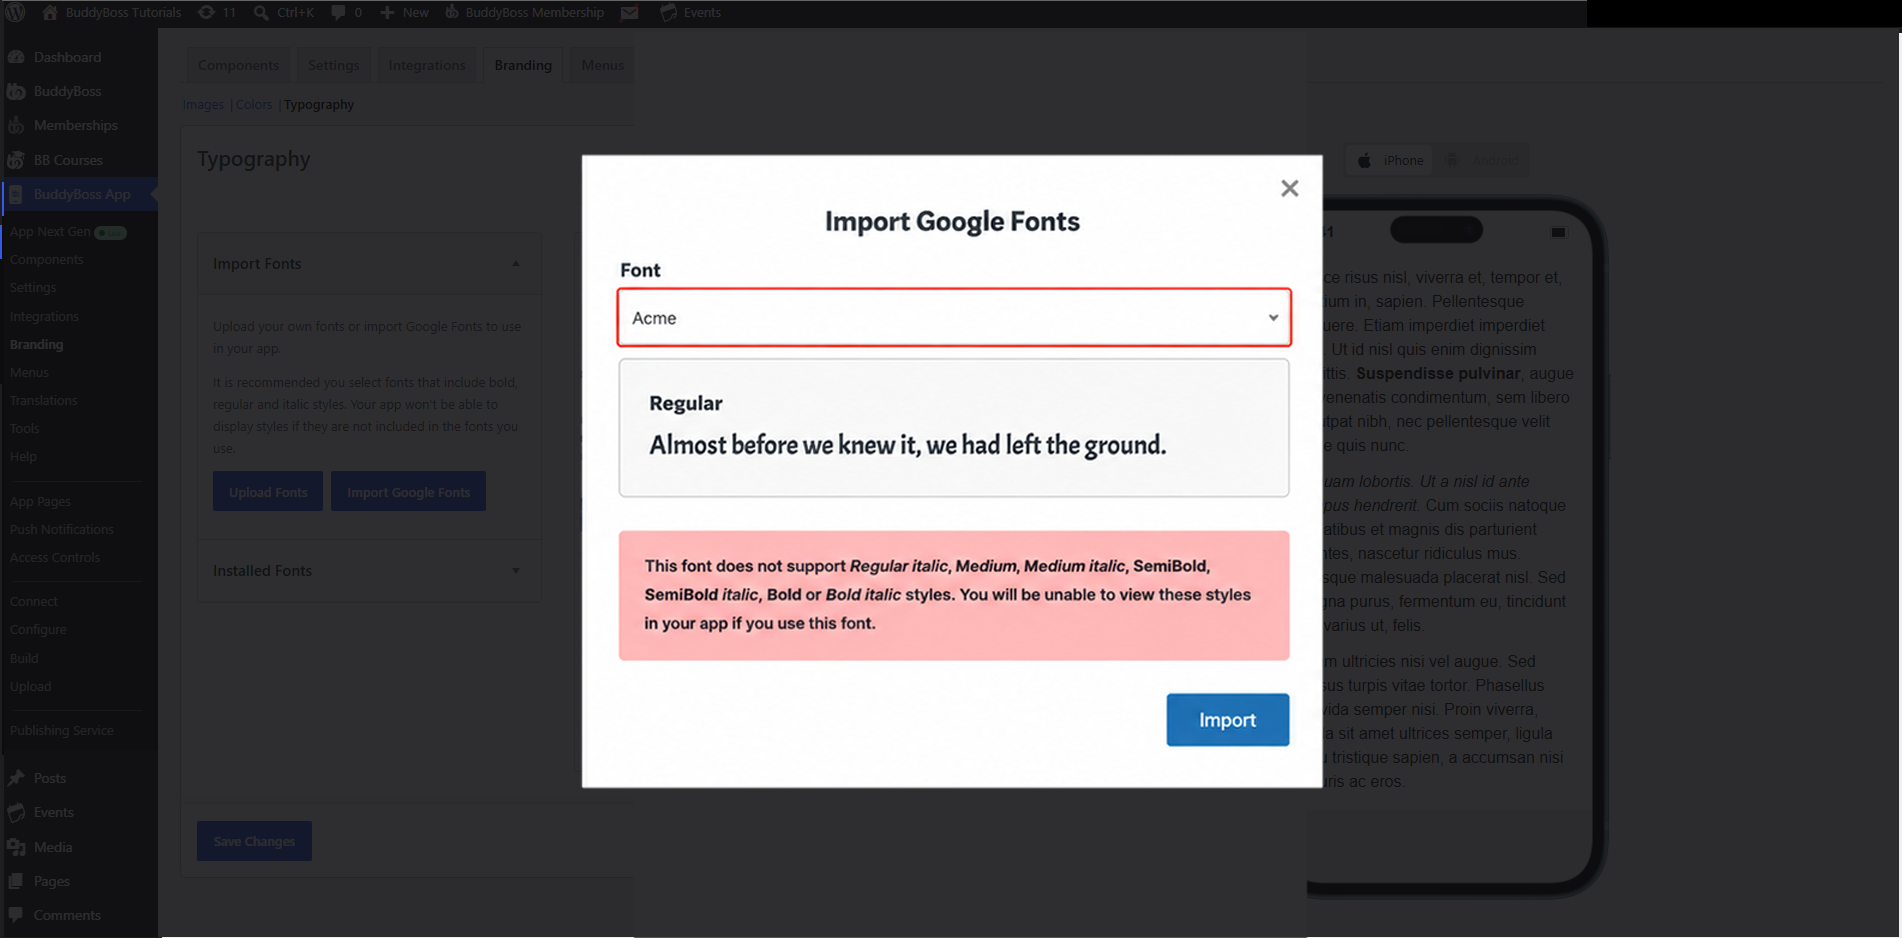
Task: Open Configure in the sidebar
Action: point(38,629)
